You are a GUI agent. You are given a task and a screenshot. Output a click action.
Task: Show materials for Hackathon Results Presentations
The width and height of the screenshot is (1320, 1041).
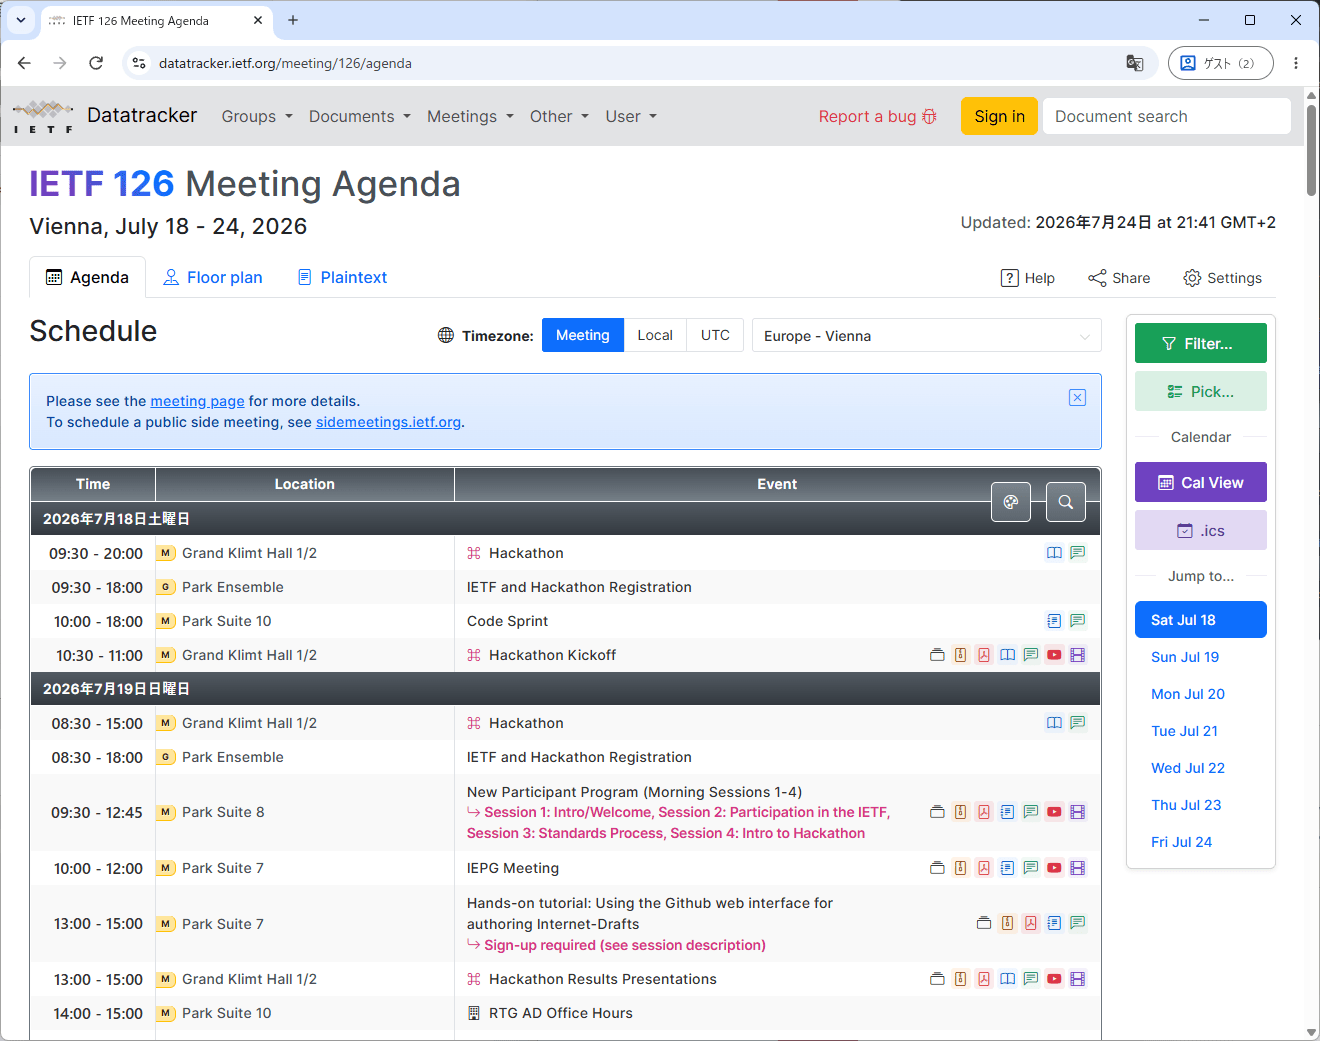[937, 979]
